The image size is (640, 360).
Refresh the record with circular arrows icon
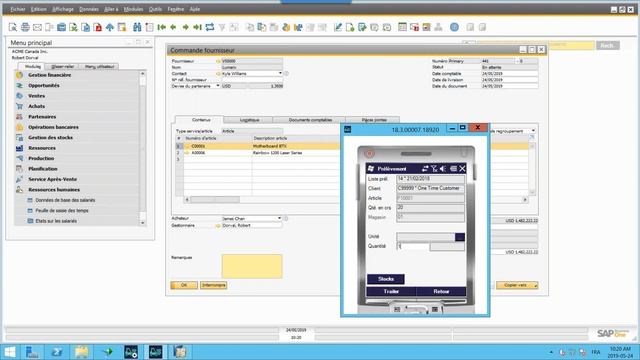210,27
